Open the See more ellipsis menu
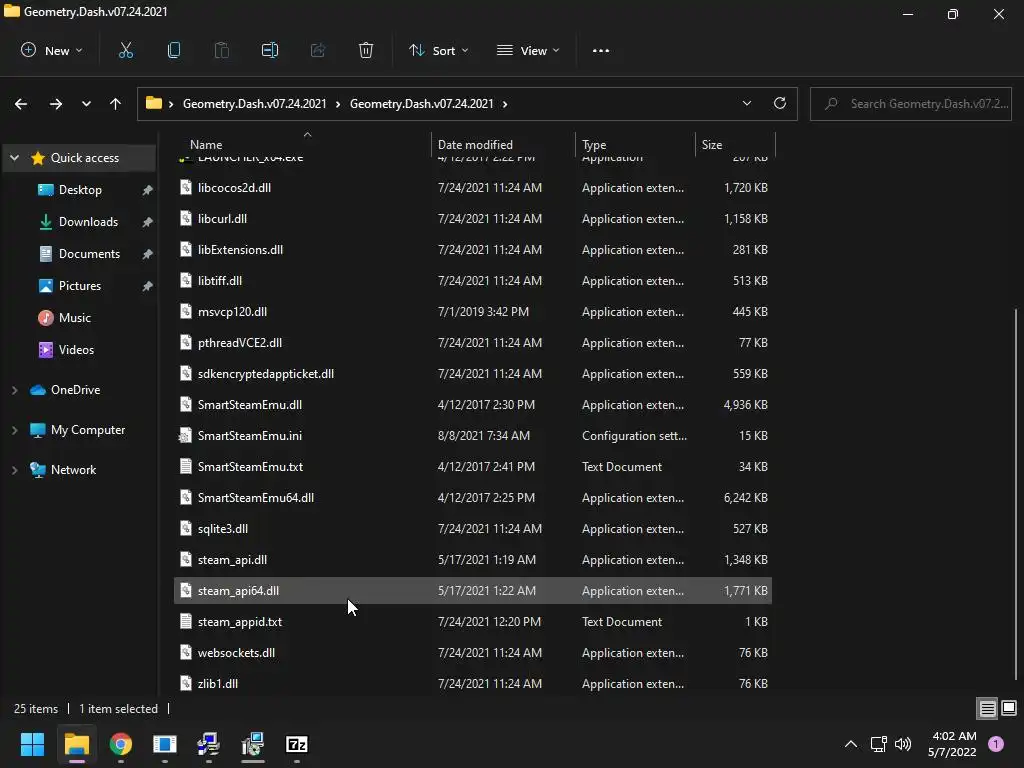Viewport: 1024px width, 768px height. 601,50
